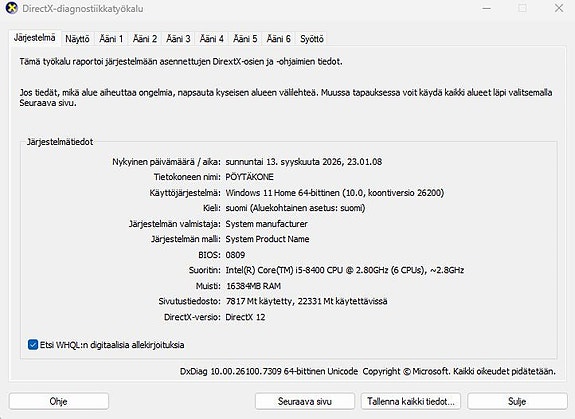Select the Ääni 1 tab
Viewport: 575px width, 419px height.
click(111, 39)
